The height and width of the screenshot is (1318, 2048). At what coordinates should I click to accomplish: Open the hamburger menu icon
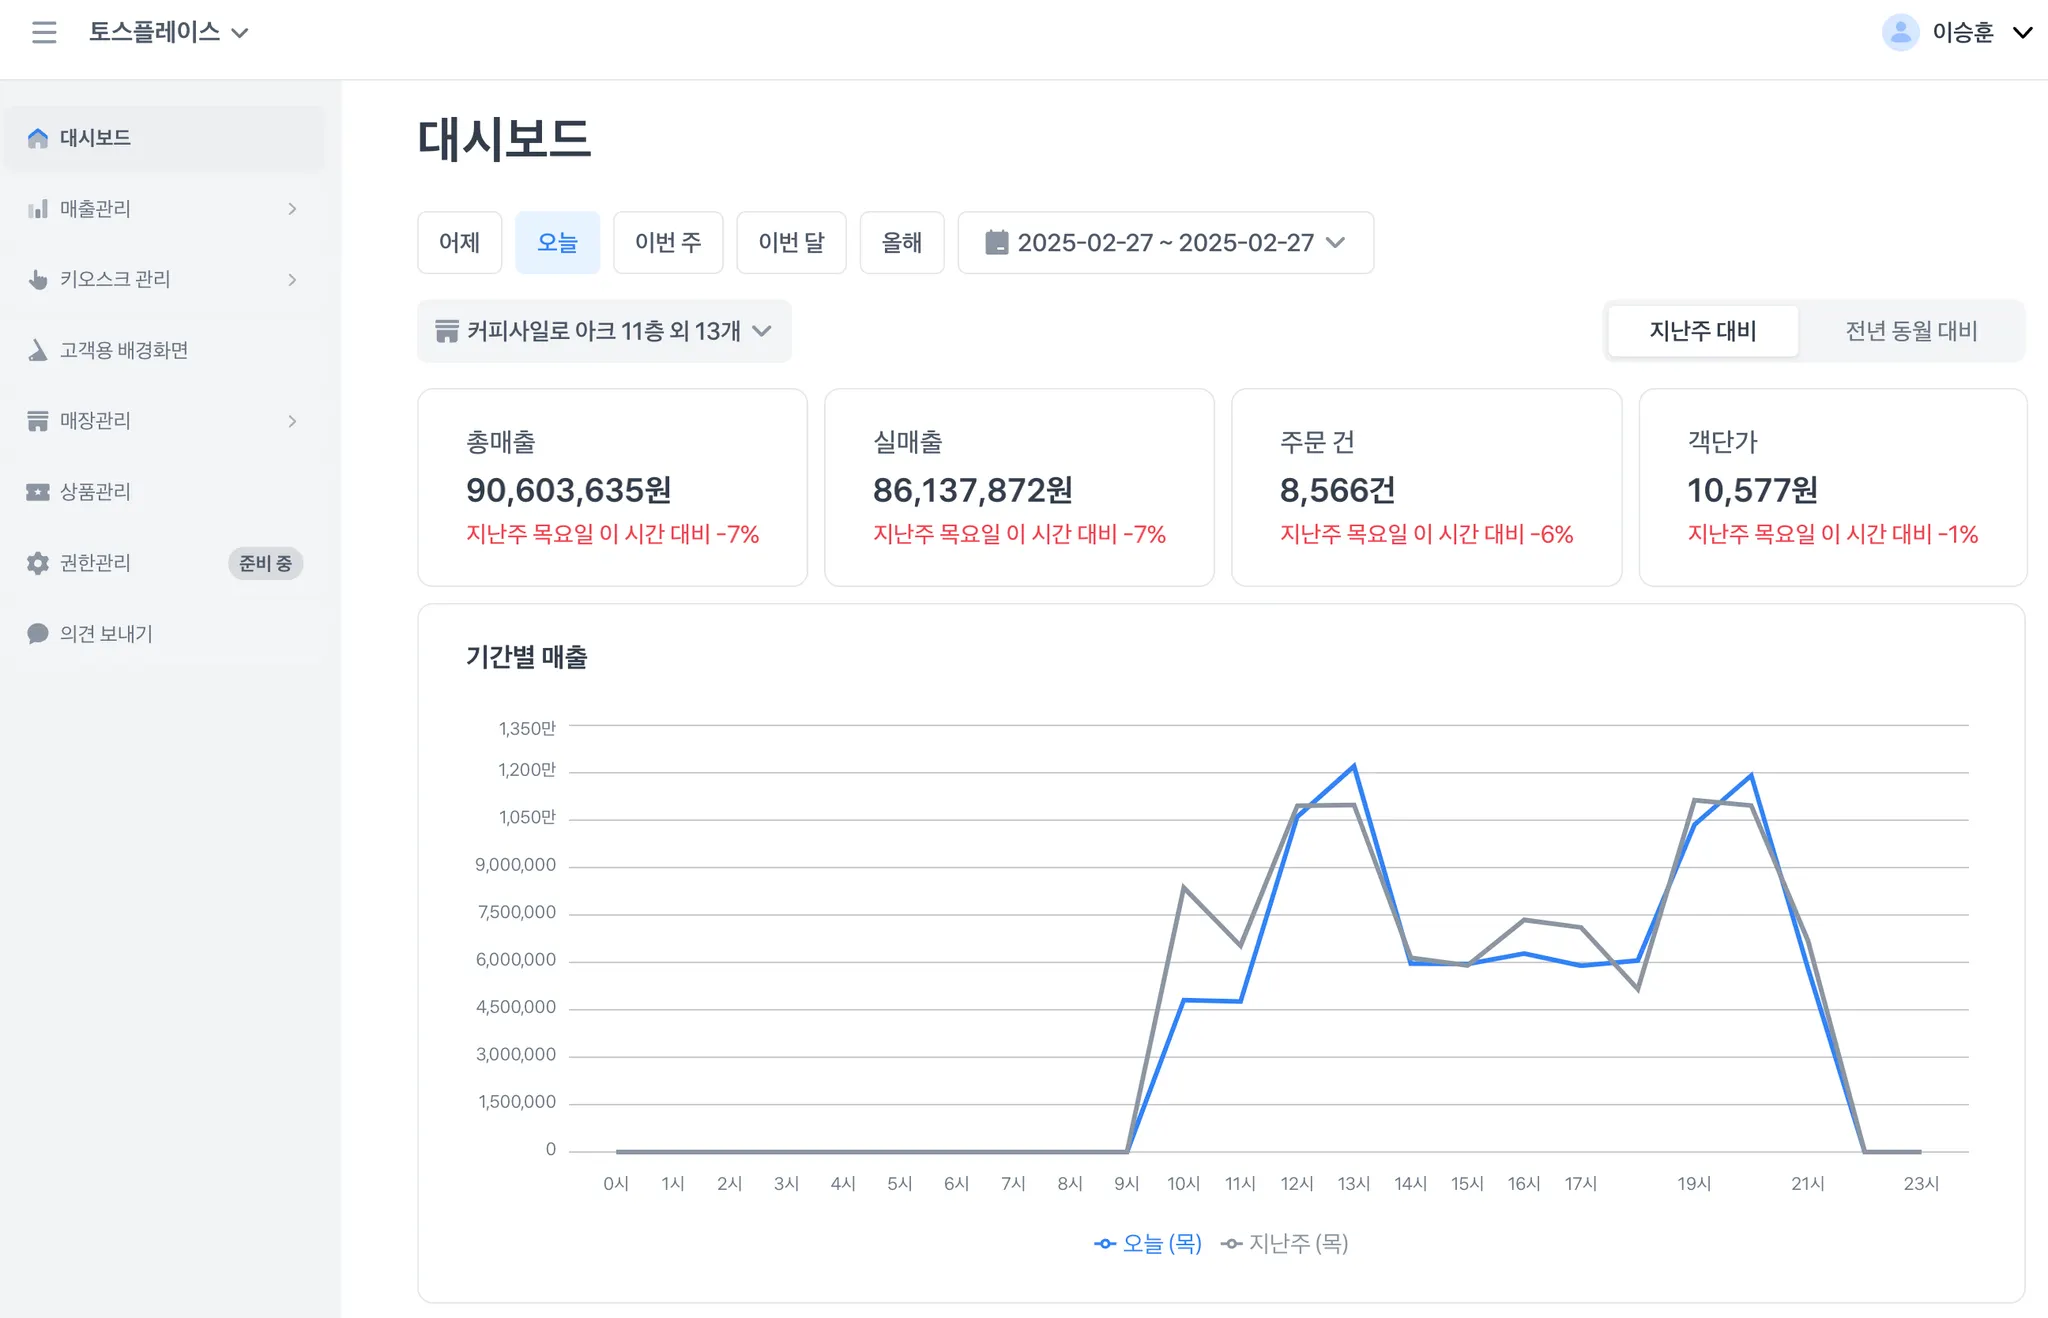pyautogui.click(x=44, y=32)
